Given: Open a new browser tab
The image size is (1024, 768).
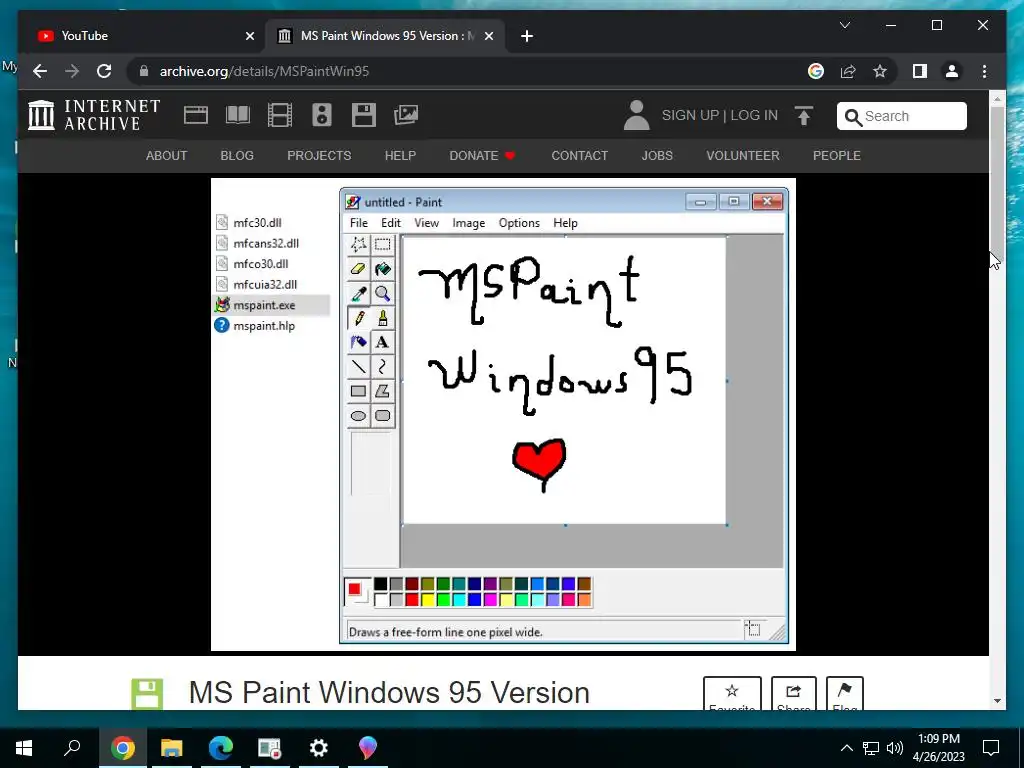Looking at the screenshot, I should pos(527,36).
